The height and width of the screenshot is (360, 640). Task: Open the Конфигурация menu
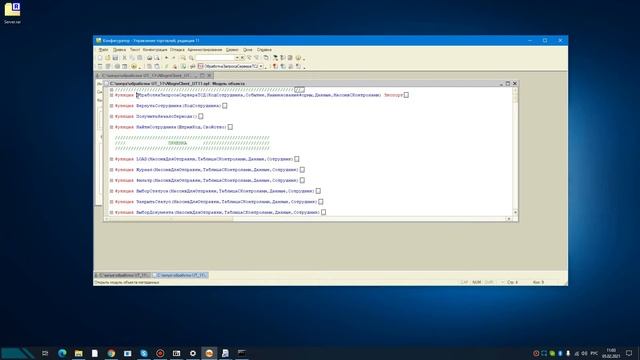point(155,50)
